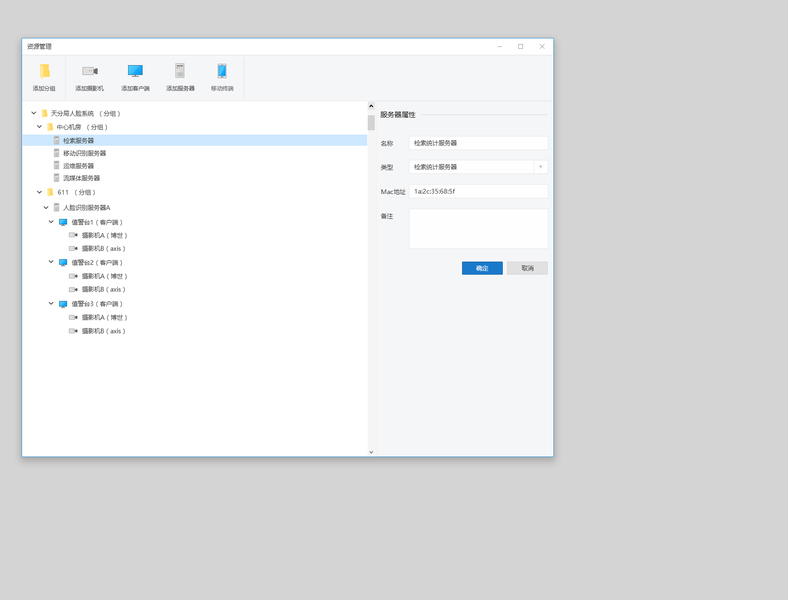Screen dimensions: 788x600
Task: Click the server icon beside 检索服务器
Action: pos(56,140)
